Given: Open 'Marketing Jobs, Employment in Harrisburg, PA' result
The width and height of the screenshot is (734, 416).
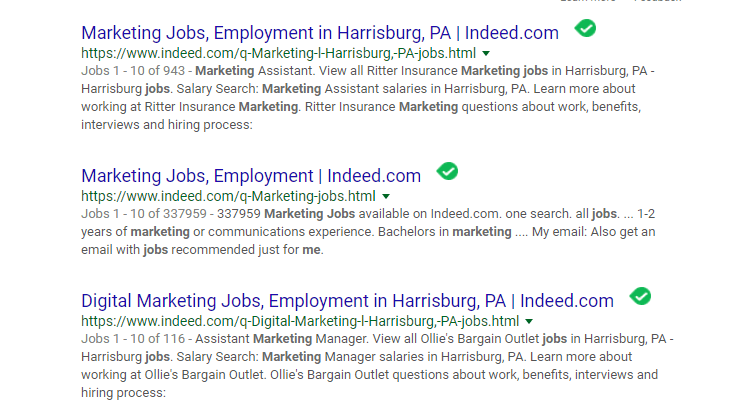Looking at the screenshot, I should click(320, 33).
